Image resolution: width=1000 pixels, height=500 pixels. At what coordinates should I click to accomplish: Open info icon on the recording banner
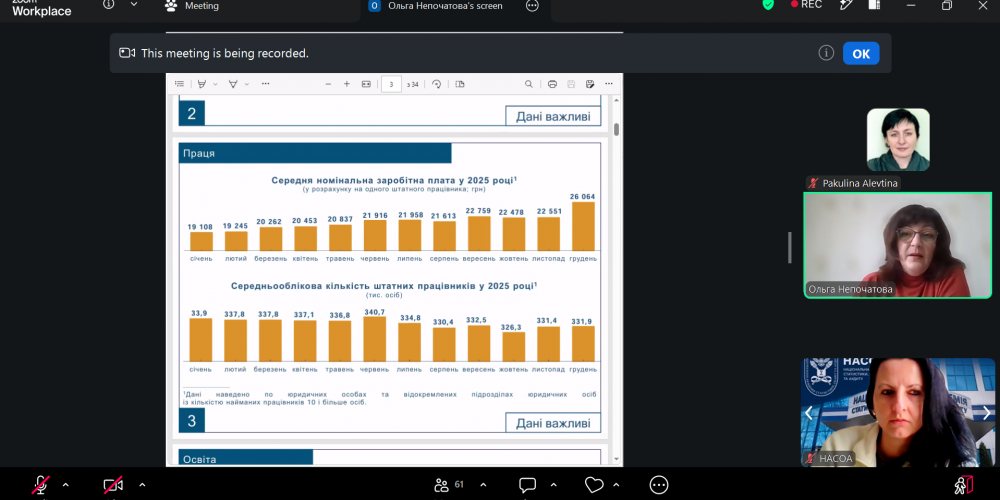[827, 53]
